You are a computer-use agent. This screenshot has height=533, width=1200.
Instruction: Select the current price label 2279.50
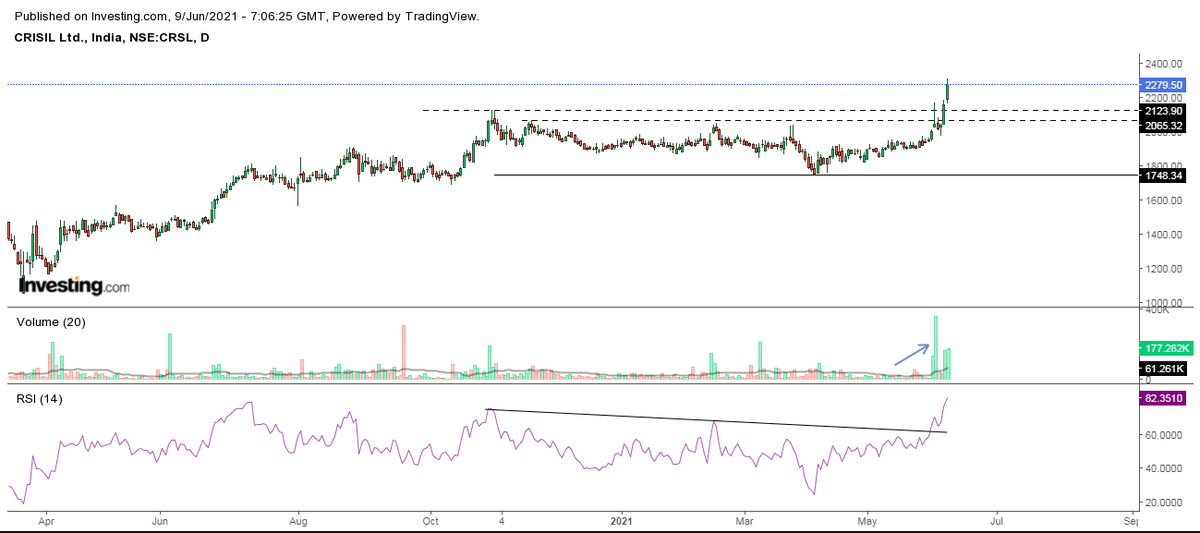click(1163, 85)
